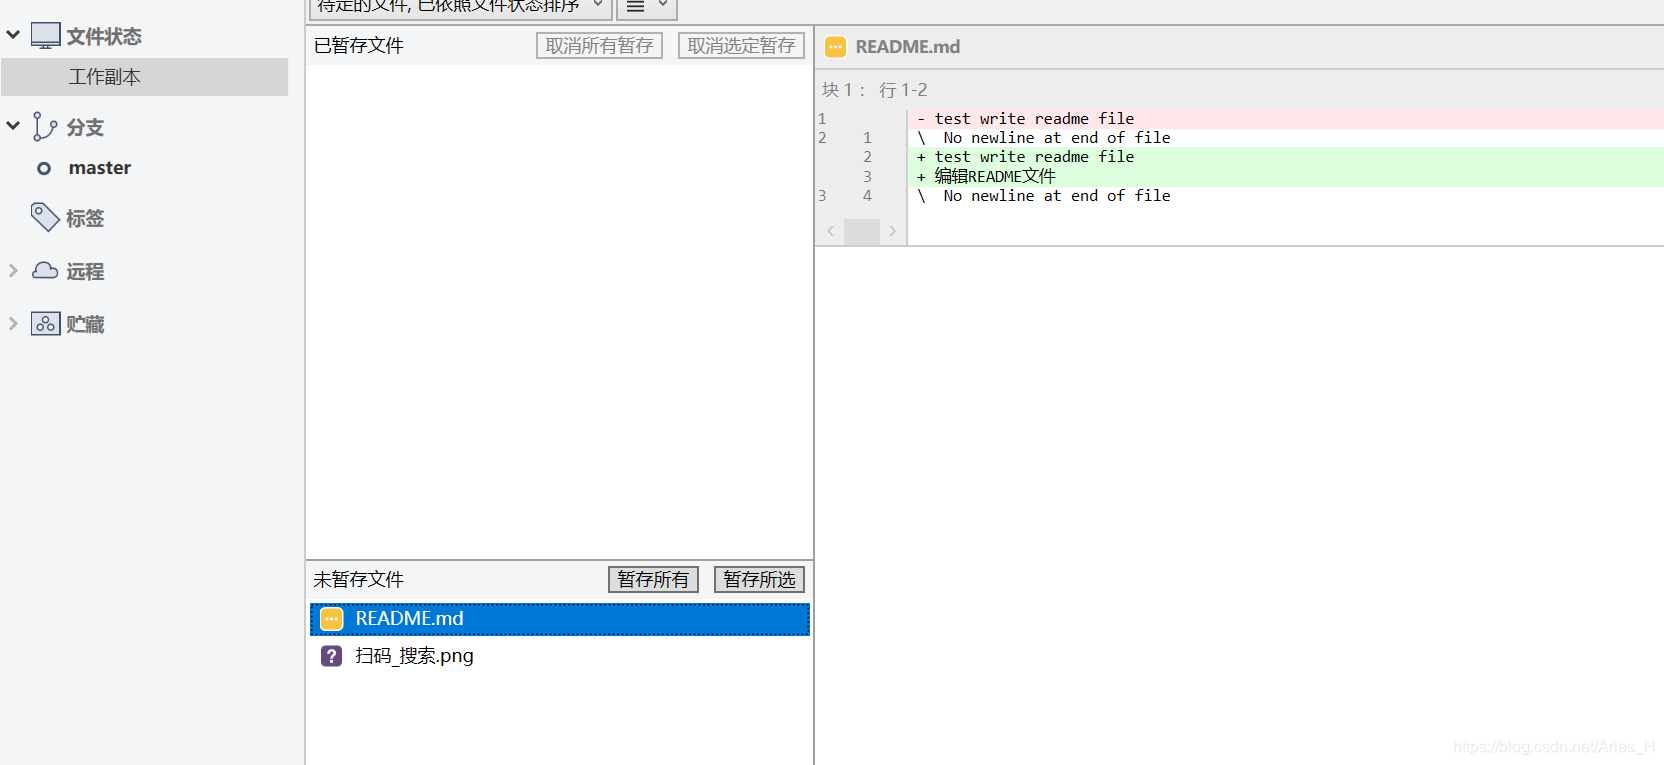
Task: Click the 暂存所选 button
Action: 759,580
